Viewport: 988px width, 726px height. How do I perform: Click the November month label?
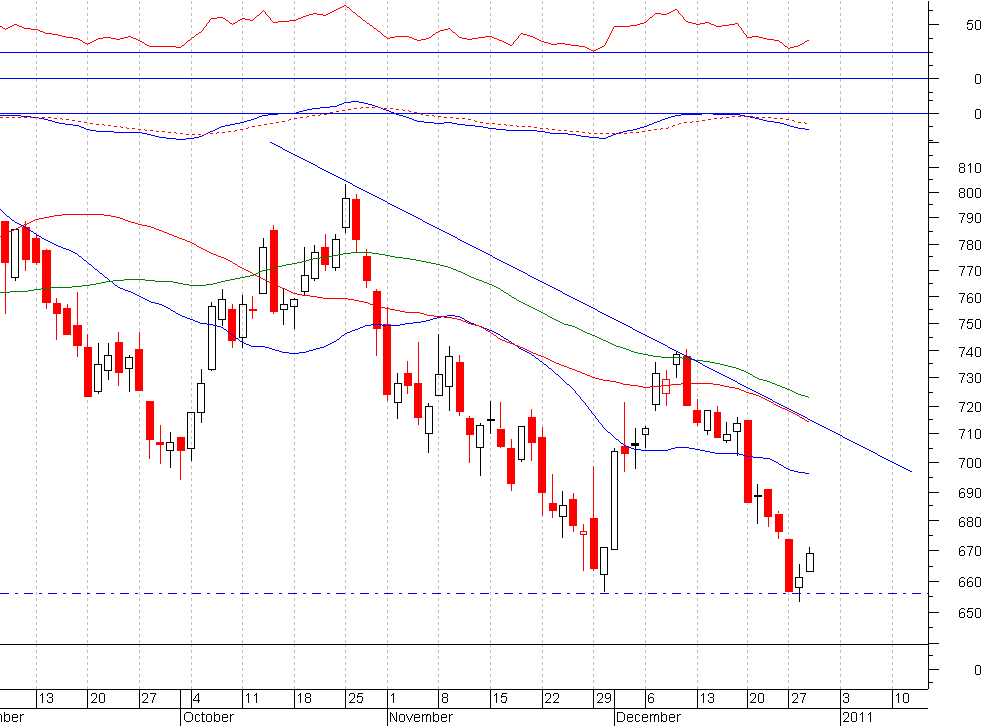(x=420, y=717)
